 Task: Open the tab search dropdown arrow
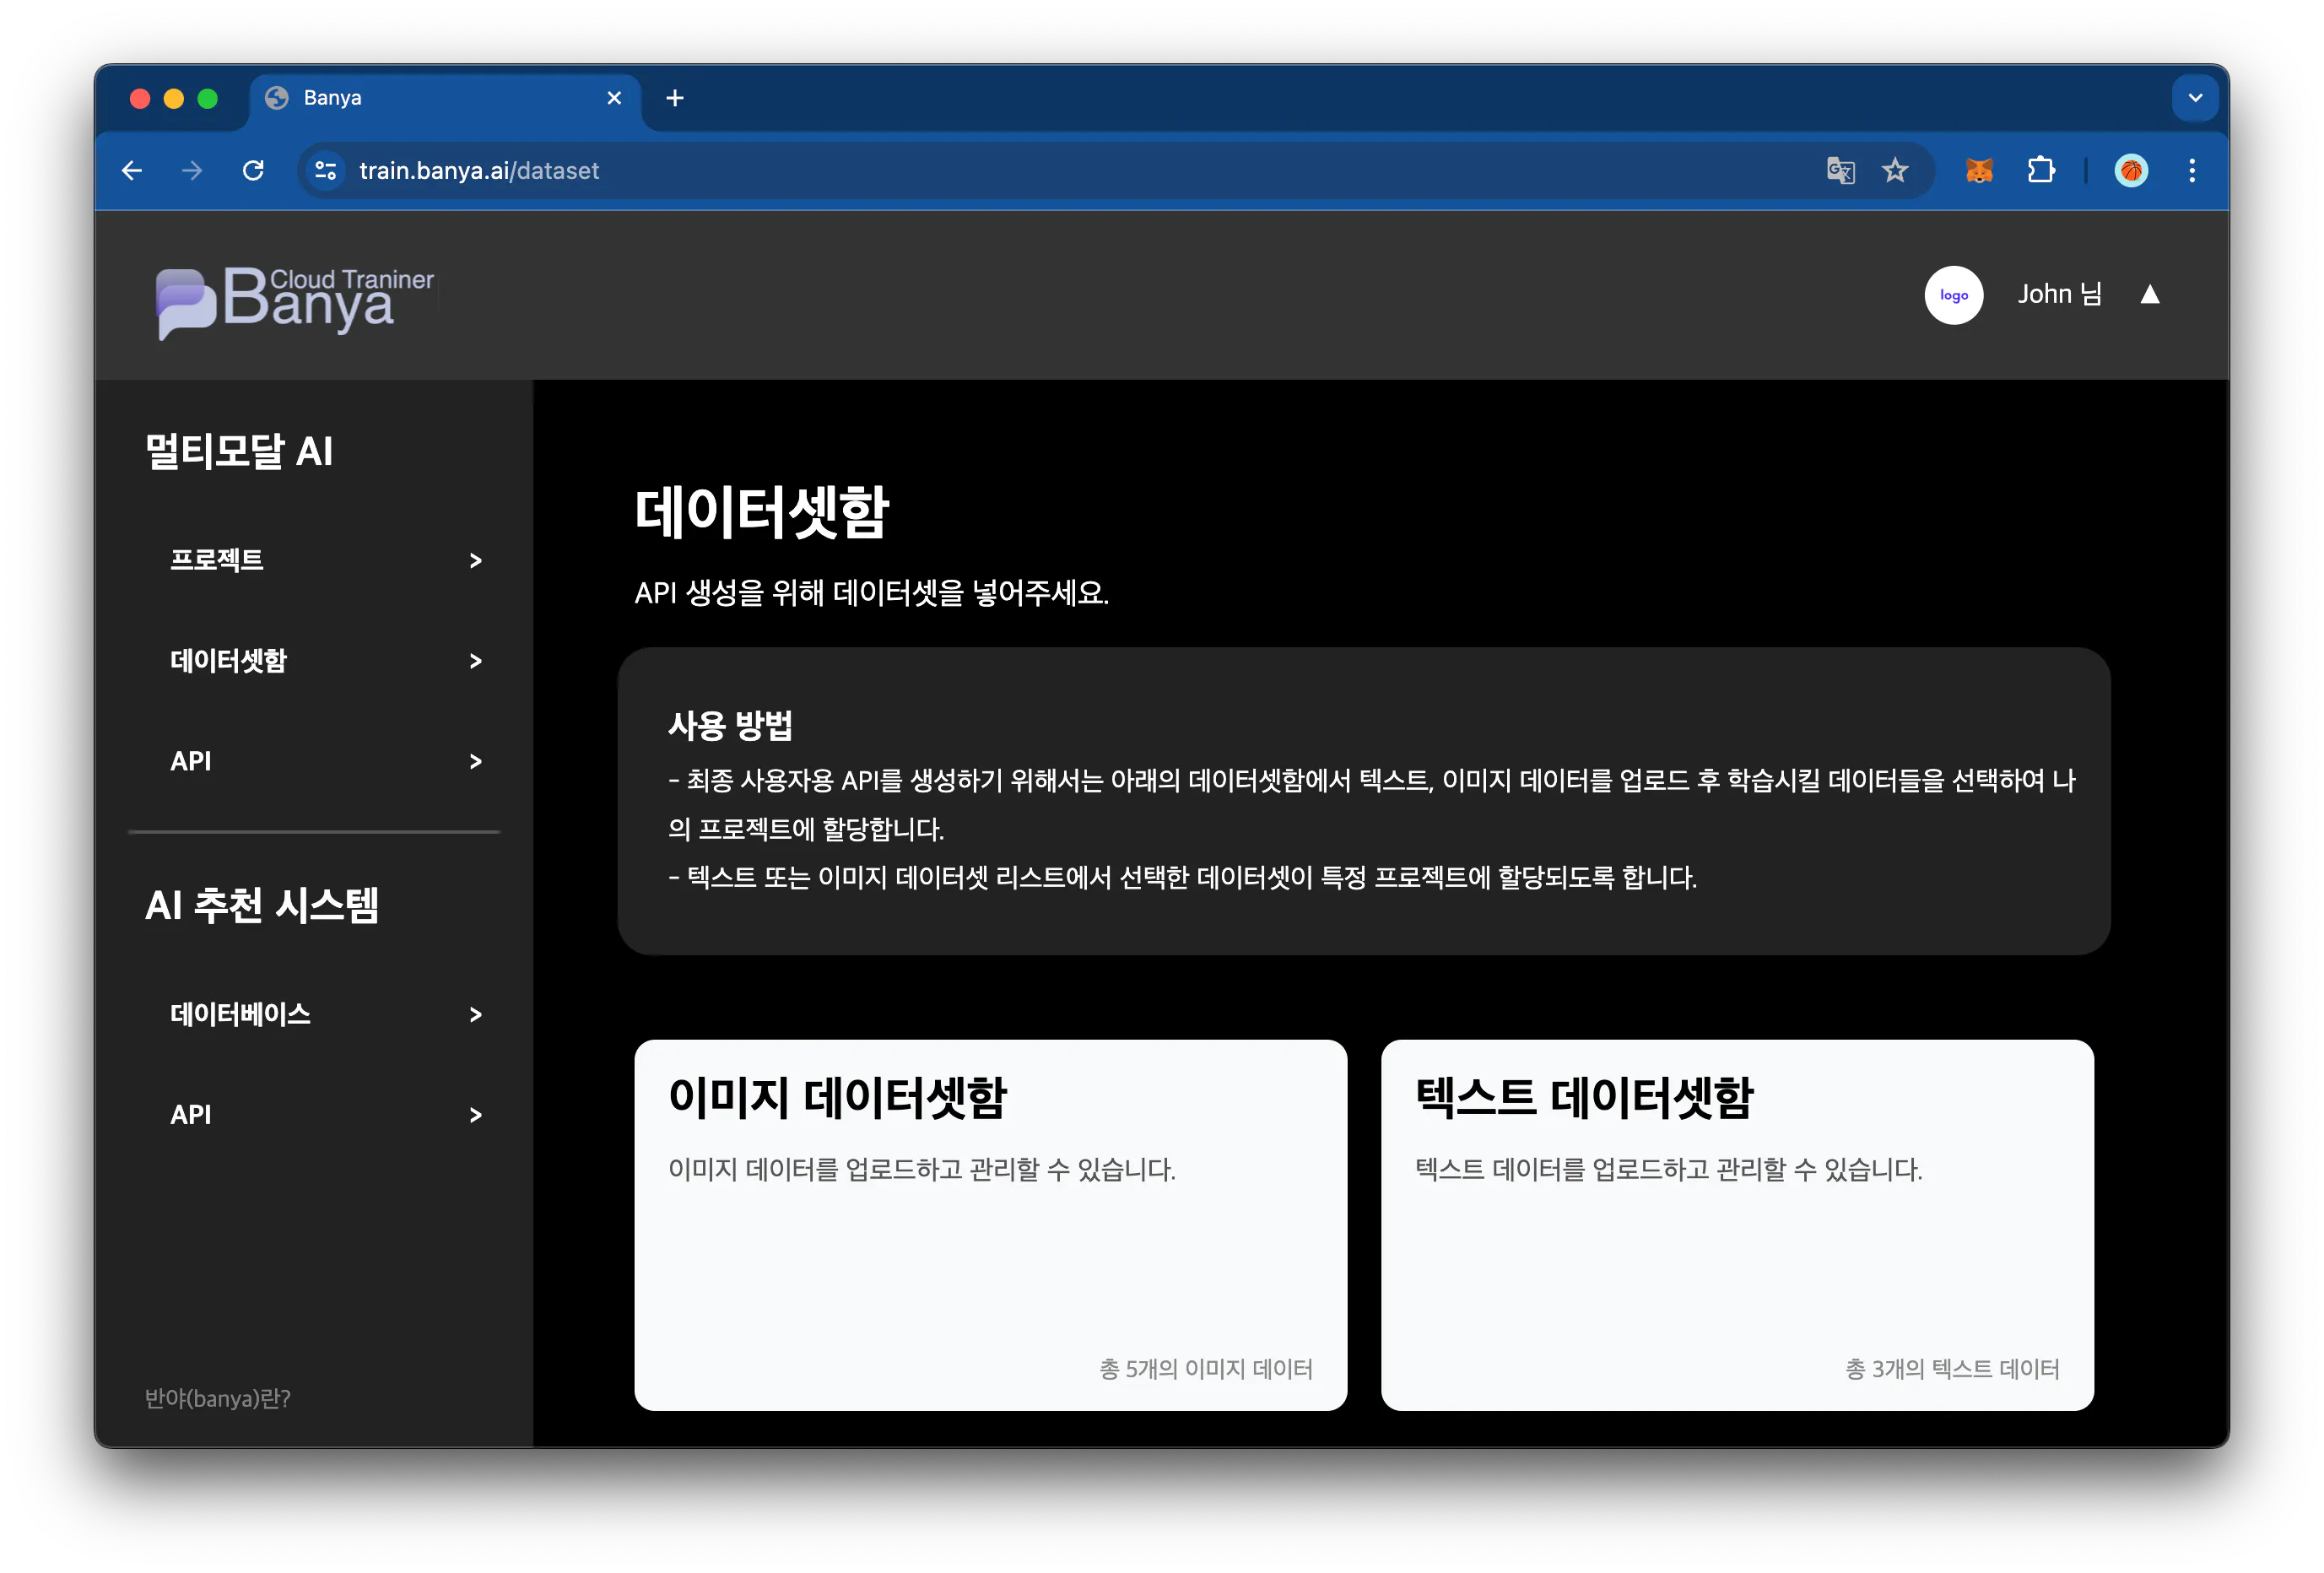2195,98
